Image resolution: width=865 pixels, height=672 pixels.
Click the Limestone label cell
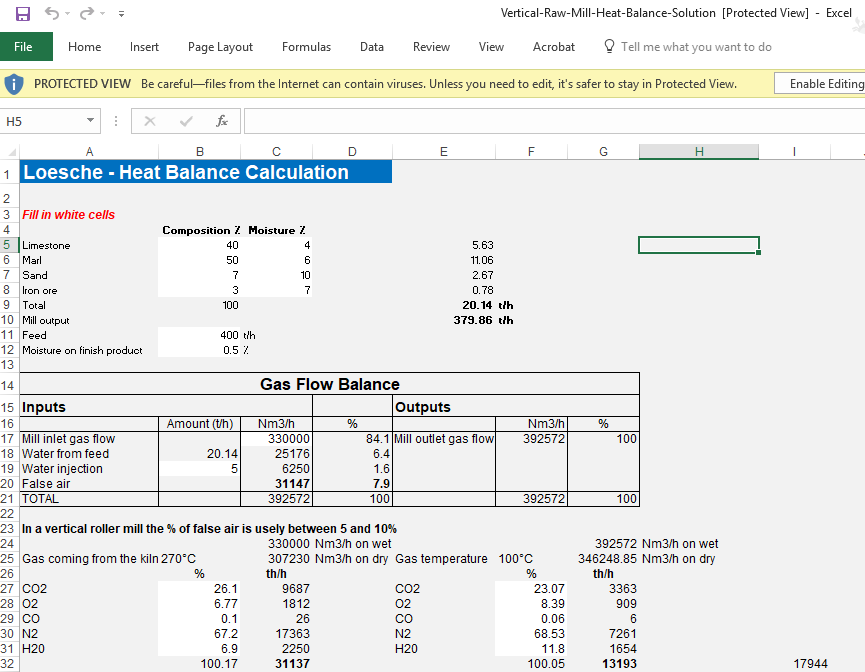click(89, 245)
